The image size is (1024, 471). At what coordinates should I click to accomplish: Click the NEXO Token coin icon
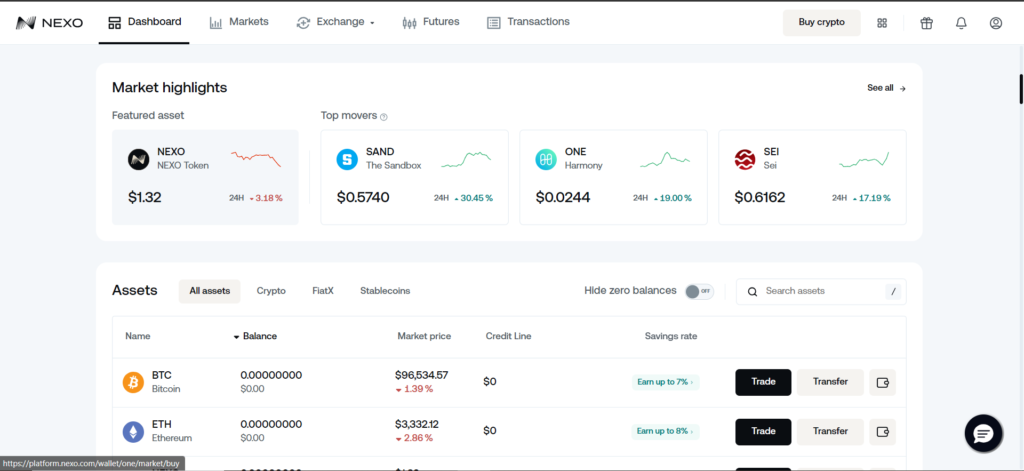pyautogui.click(x=138, y=159)
